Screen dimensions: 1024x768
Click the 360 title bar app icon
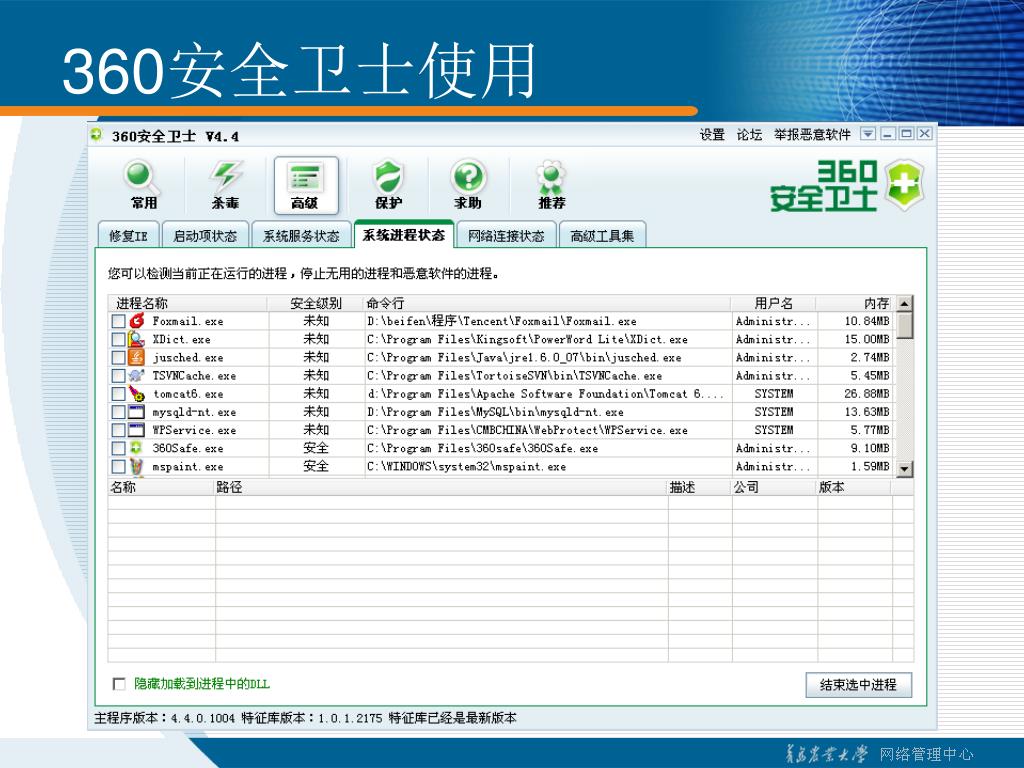coord(97,135)
